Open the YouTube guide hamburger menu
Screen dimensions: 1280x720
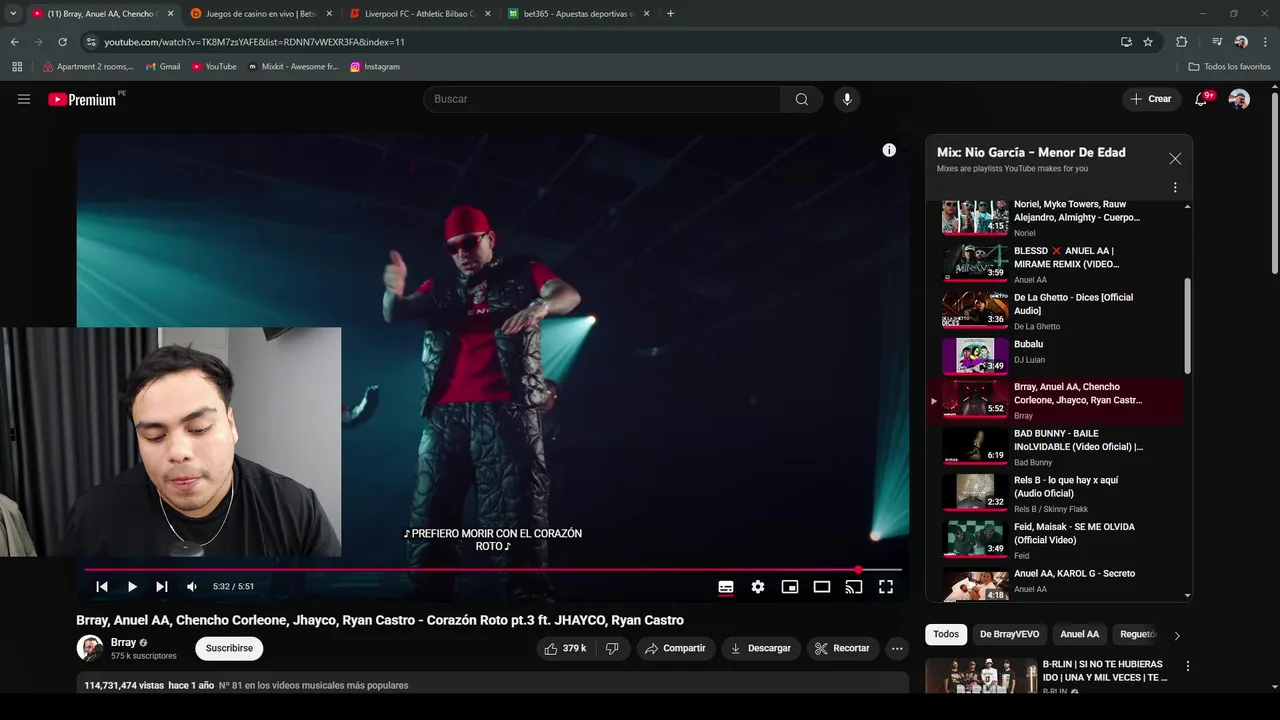tap(24, 99)
